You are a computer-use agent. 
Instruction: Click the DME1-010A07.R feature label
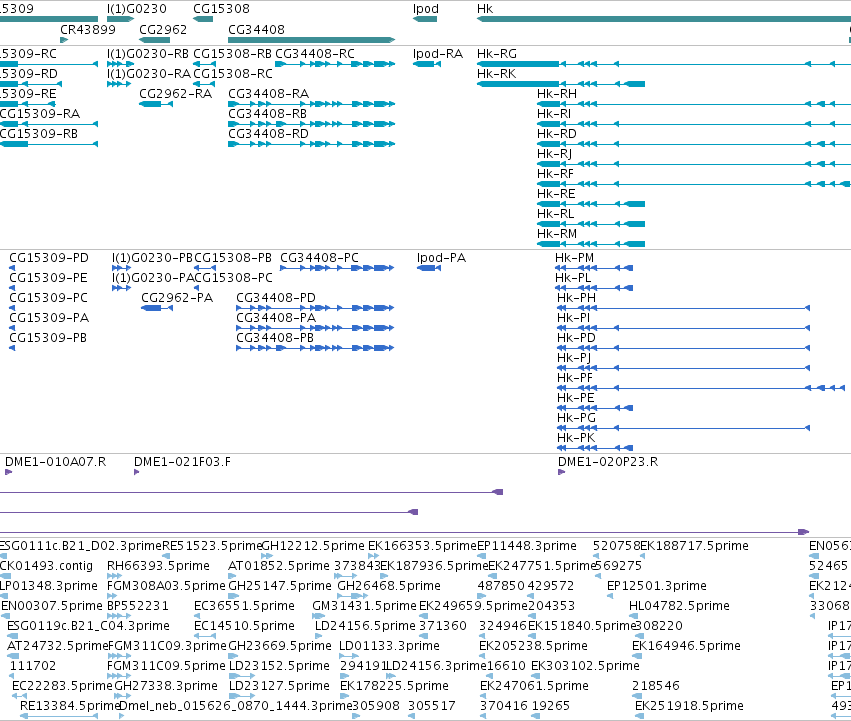tap(55, 462)
